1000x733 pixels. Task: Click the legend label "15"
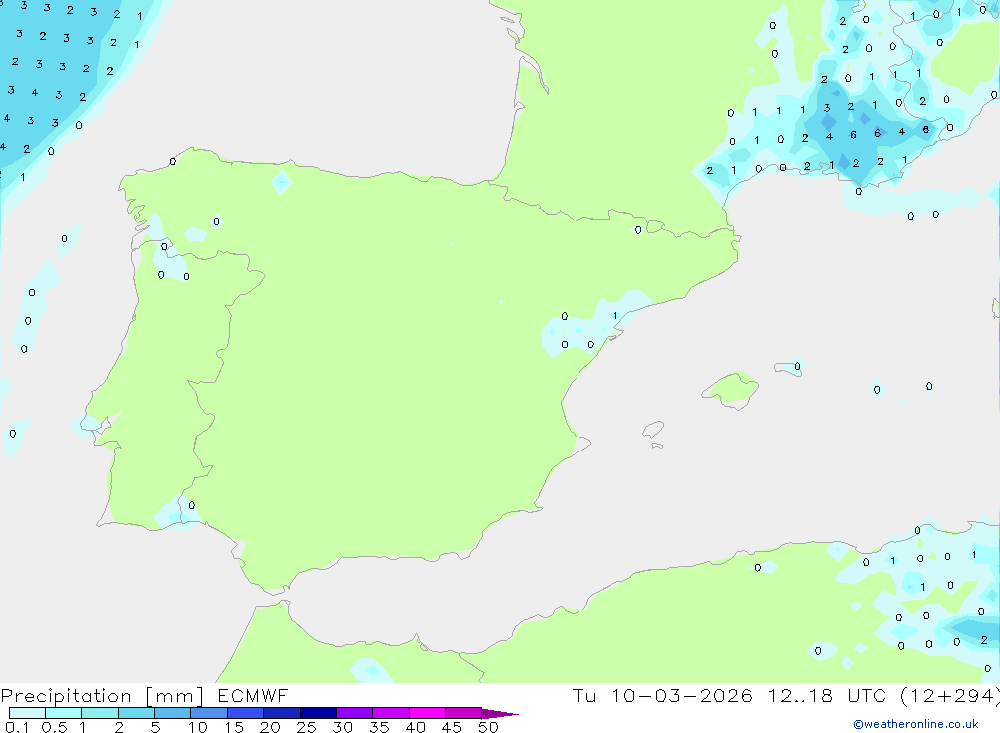(x=234, y=727)
